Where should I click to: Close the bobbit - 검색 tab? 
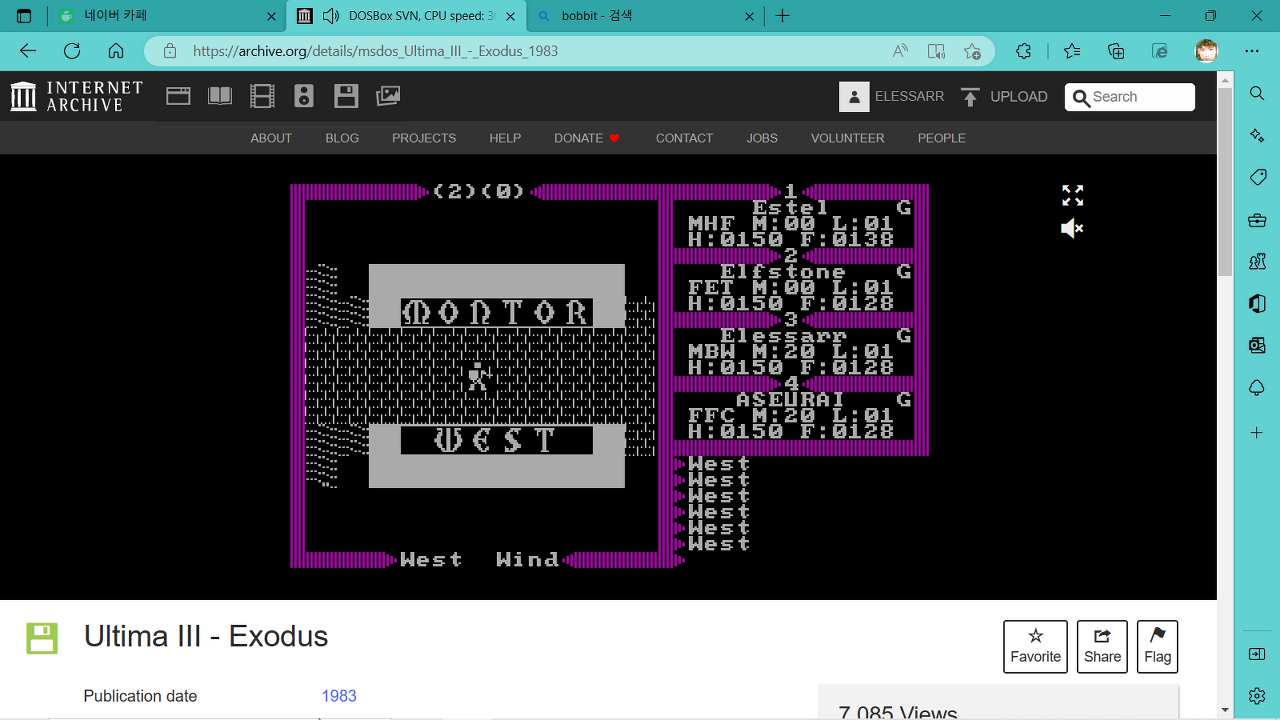coord(750,16)
